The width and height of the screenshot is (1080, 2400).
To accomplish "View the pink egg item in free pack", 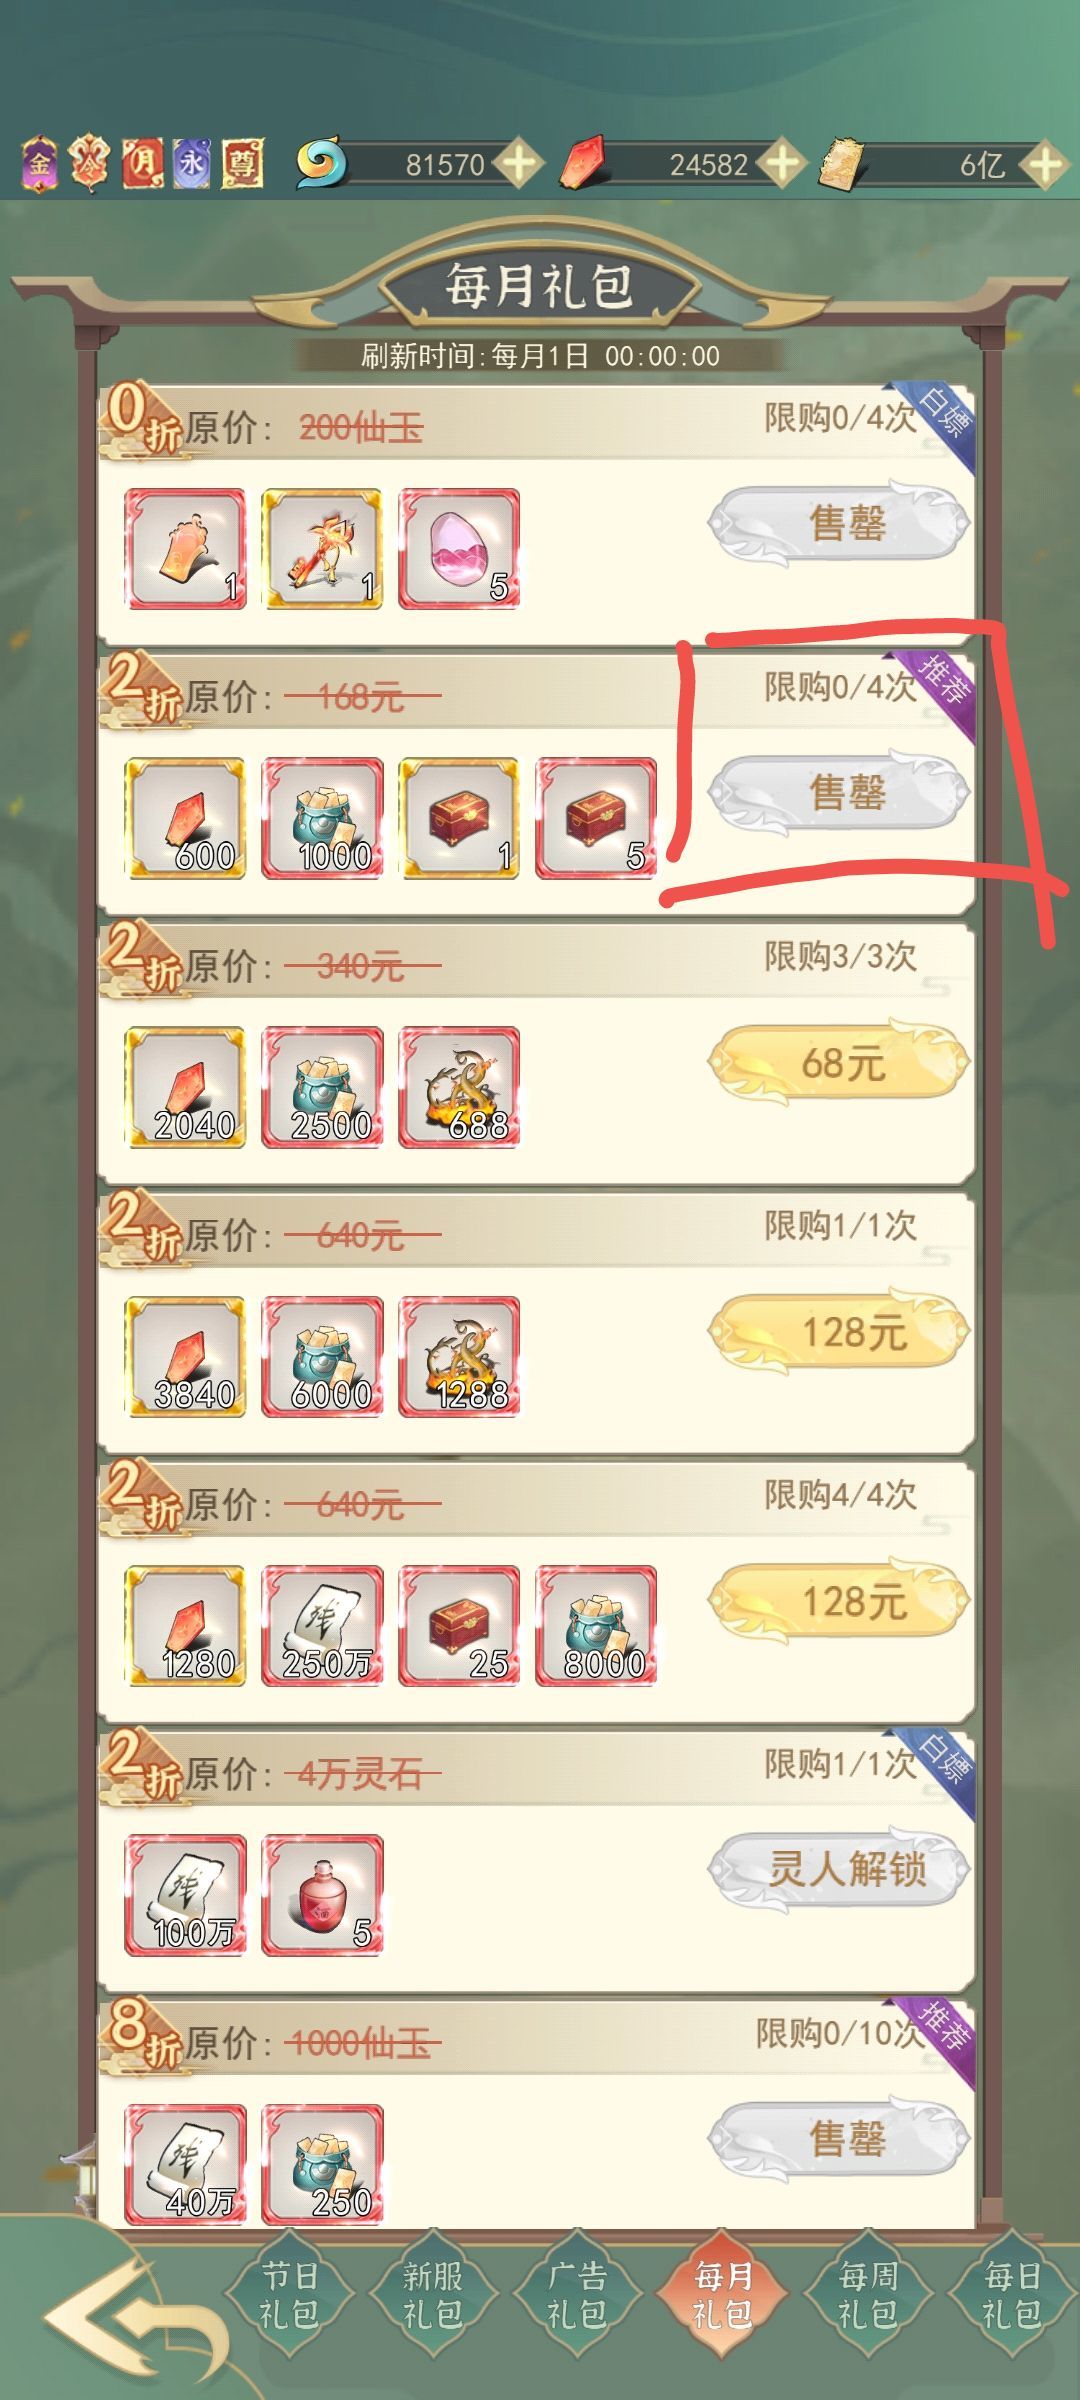I will (459, 549).
